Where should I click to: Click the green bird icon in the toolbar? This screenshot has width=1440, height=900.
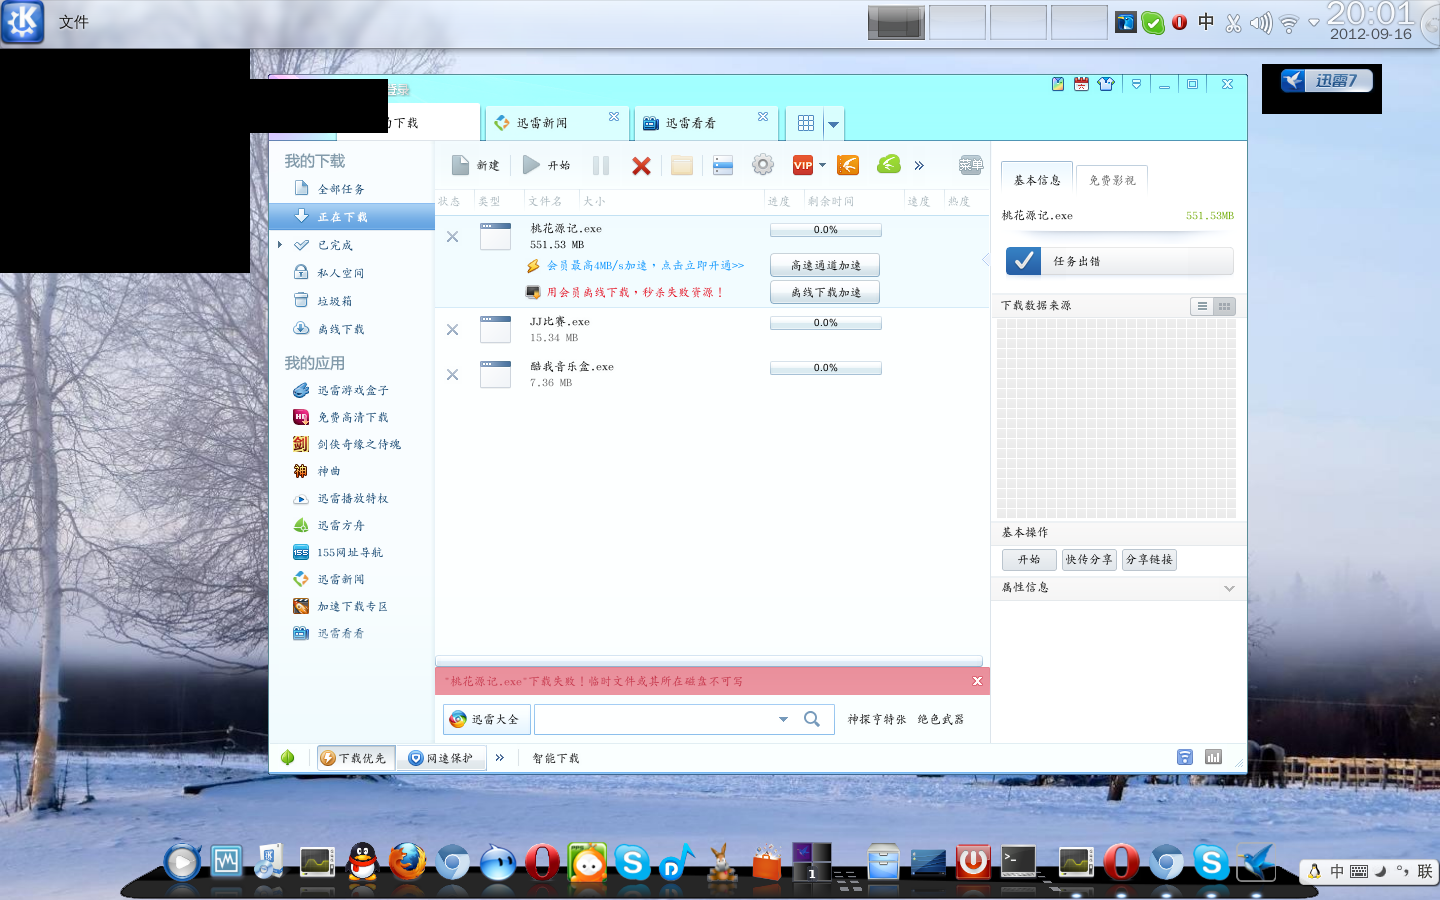889,164
